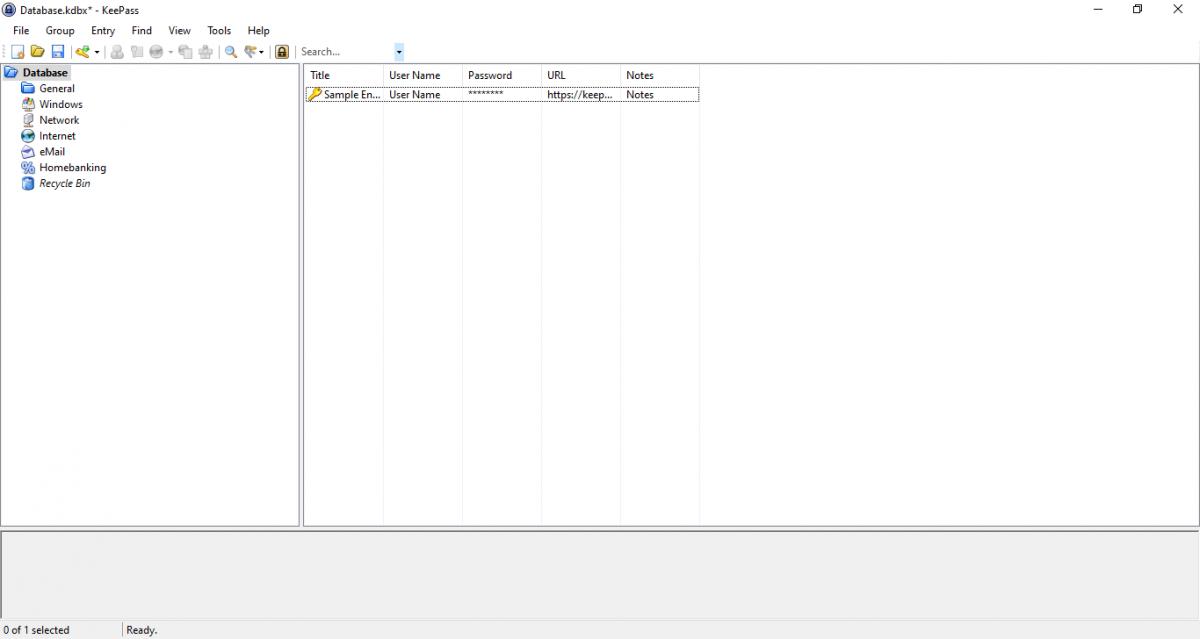
Task: Open the Tools menu
Action: click(219, 31)
